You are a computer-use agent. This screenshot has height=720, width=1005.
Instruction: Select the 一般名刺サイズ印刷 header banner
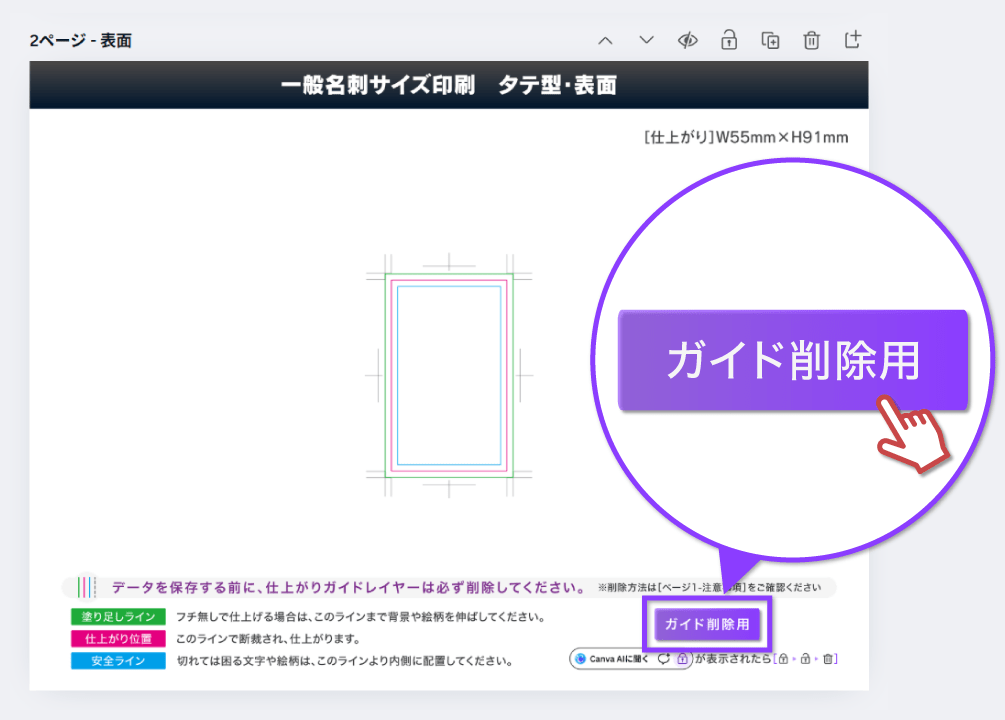(448, 86)
